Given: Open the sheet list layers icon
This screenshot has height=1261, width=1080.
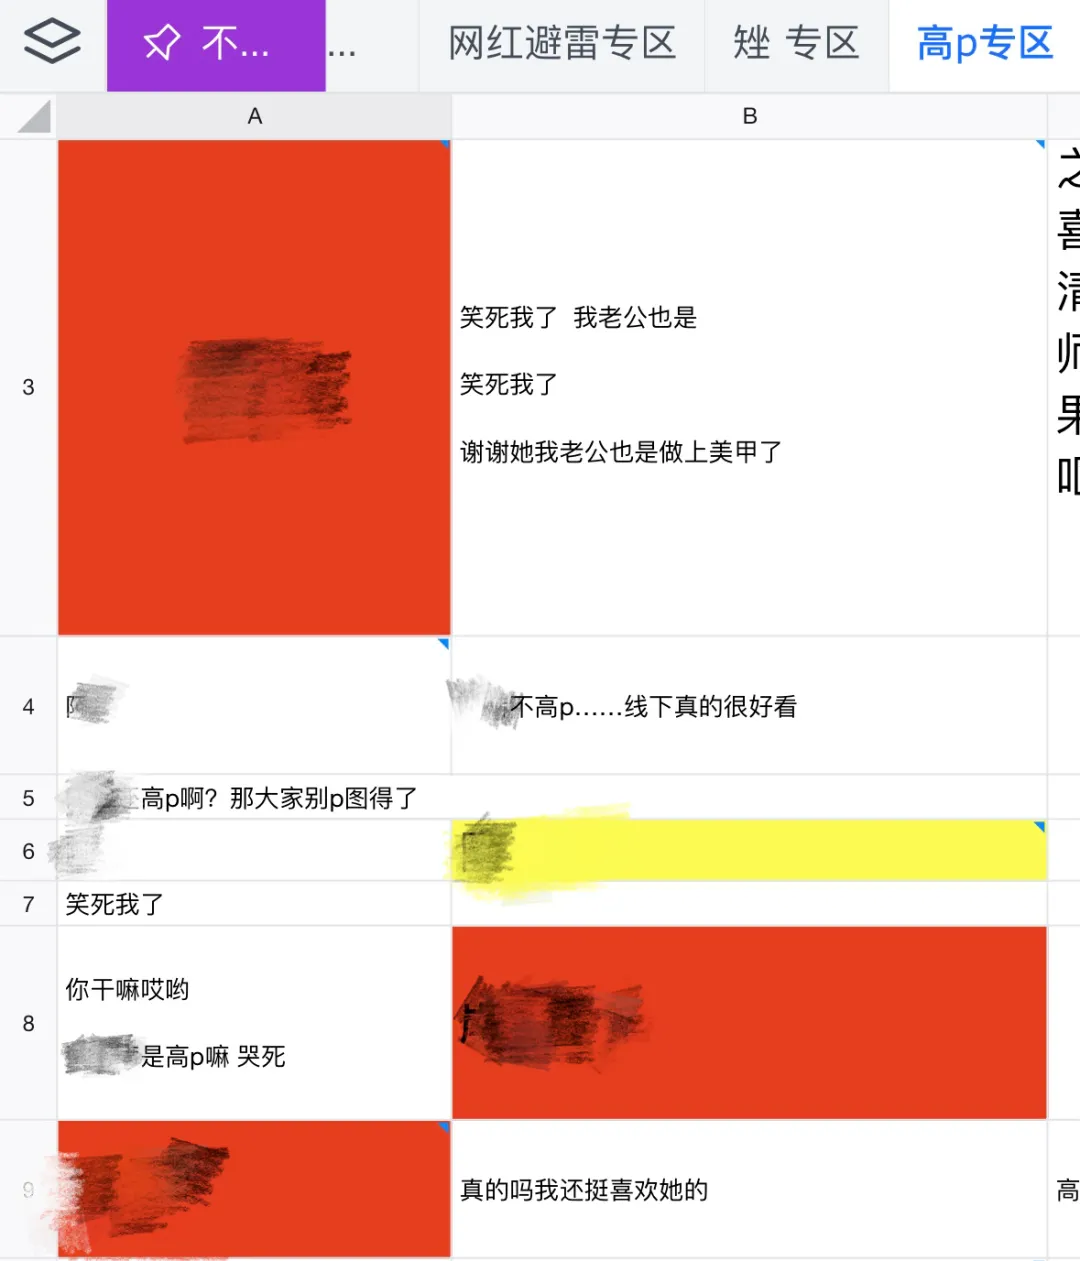Looking at the screenshot, I should point(52,42).
